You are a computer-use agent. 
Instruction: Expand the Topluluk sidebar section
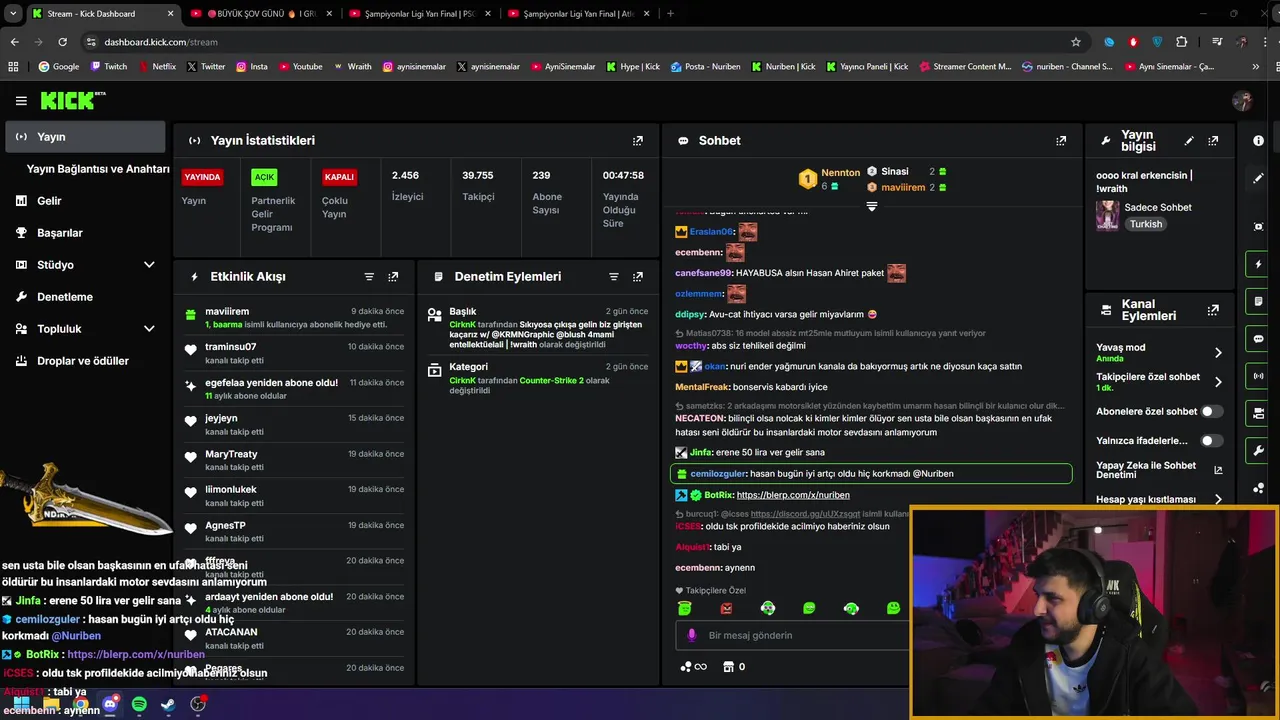[x=149, y=329]
